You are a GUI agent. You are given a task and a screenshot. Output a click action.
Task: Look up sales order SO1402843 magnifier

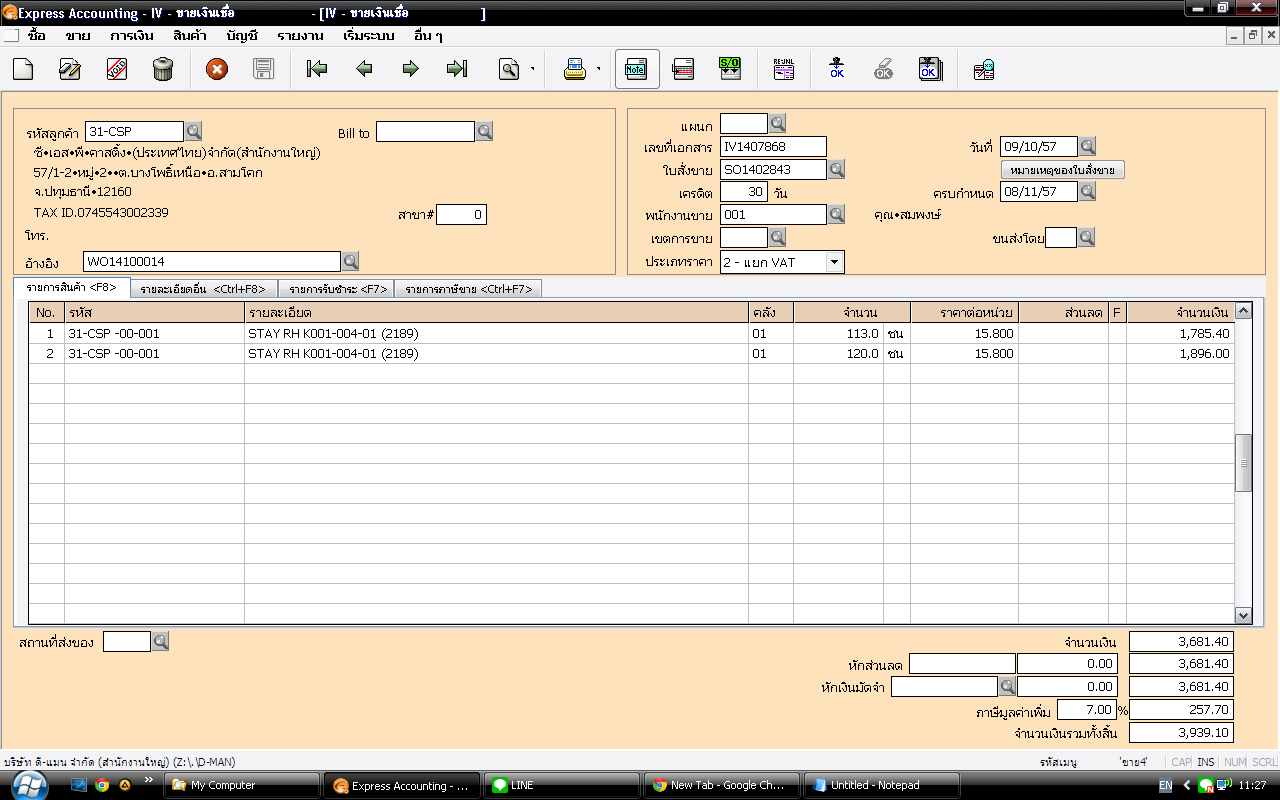pos(837,169)
